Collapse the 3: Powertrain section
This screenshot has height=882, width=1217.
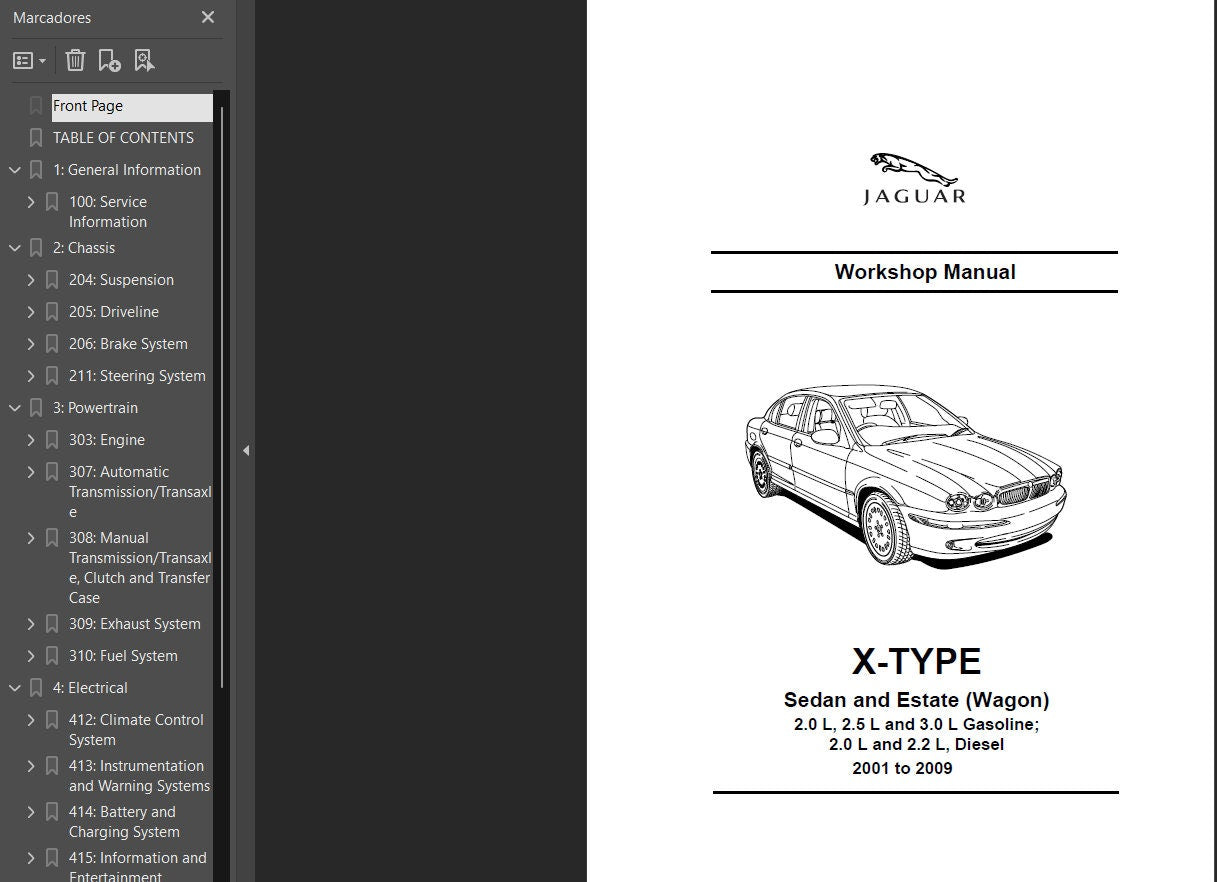tap(15, 408)
